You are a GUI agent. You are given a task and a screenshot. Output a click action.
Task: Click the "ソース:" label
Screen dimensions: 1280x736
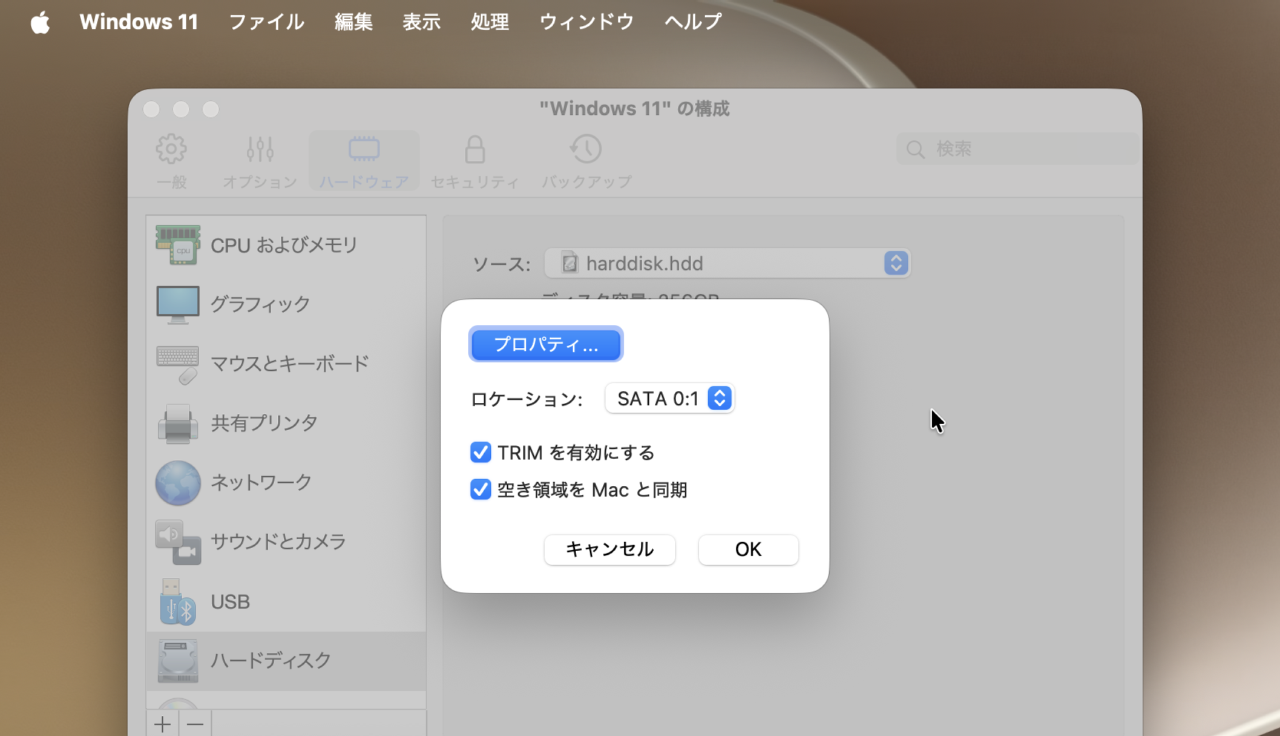(x=501, y=264)
